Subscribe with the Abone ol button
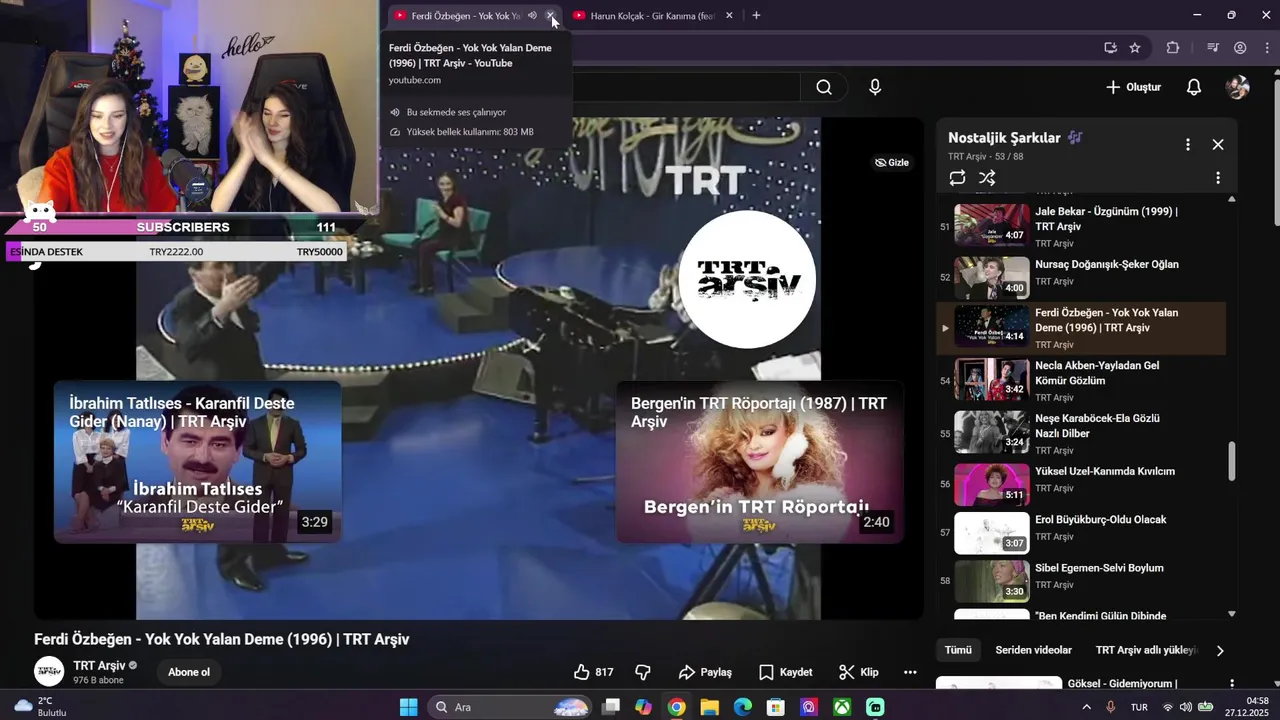 click(189, 672)
